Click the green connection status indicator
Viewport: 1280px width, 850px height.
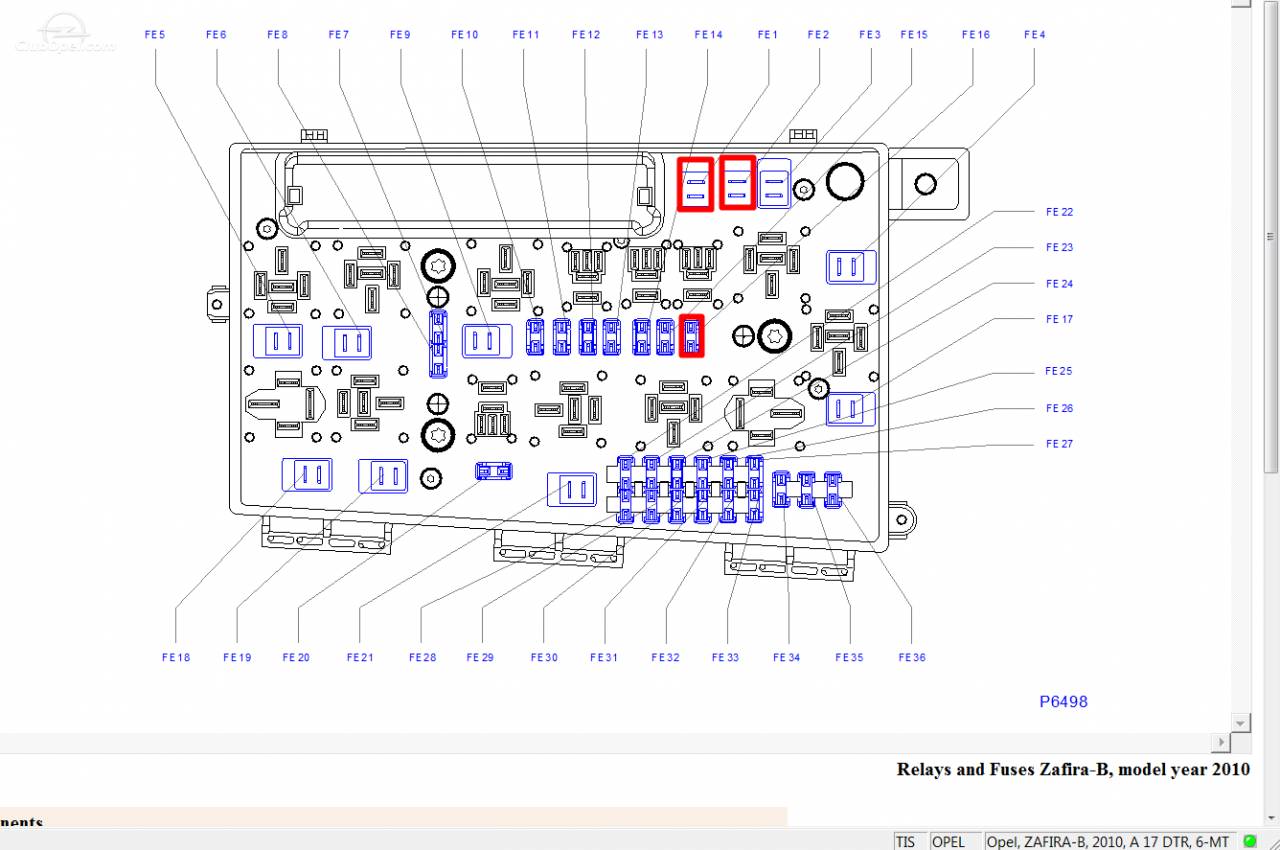(1250, 841)
